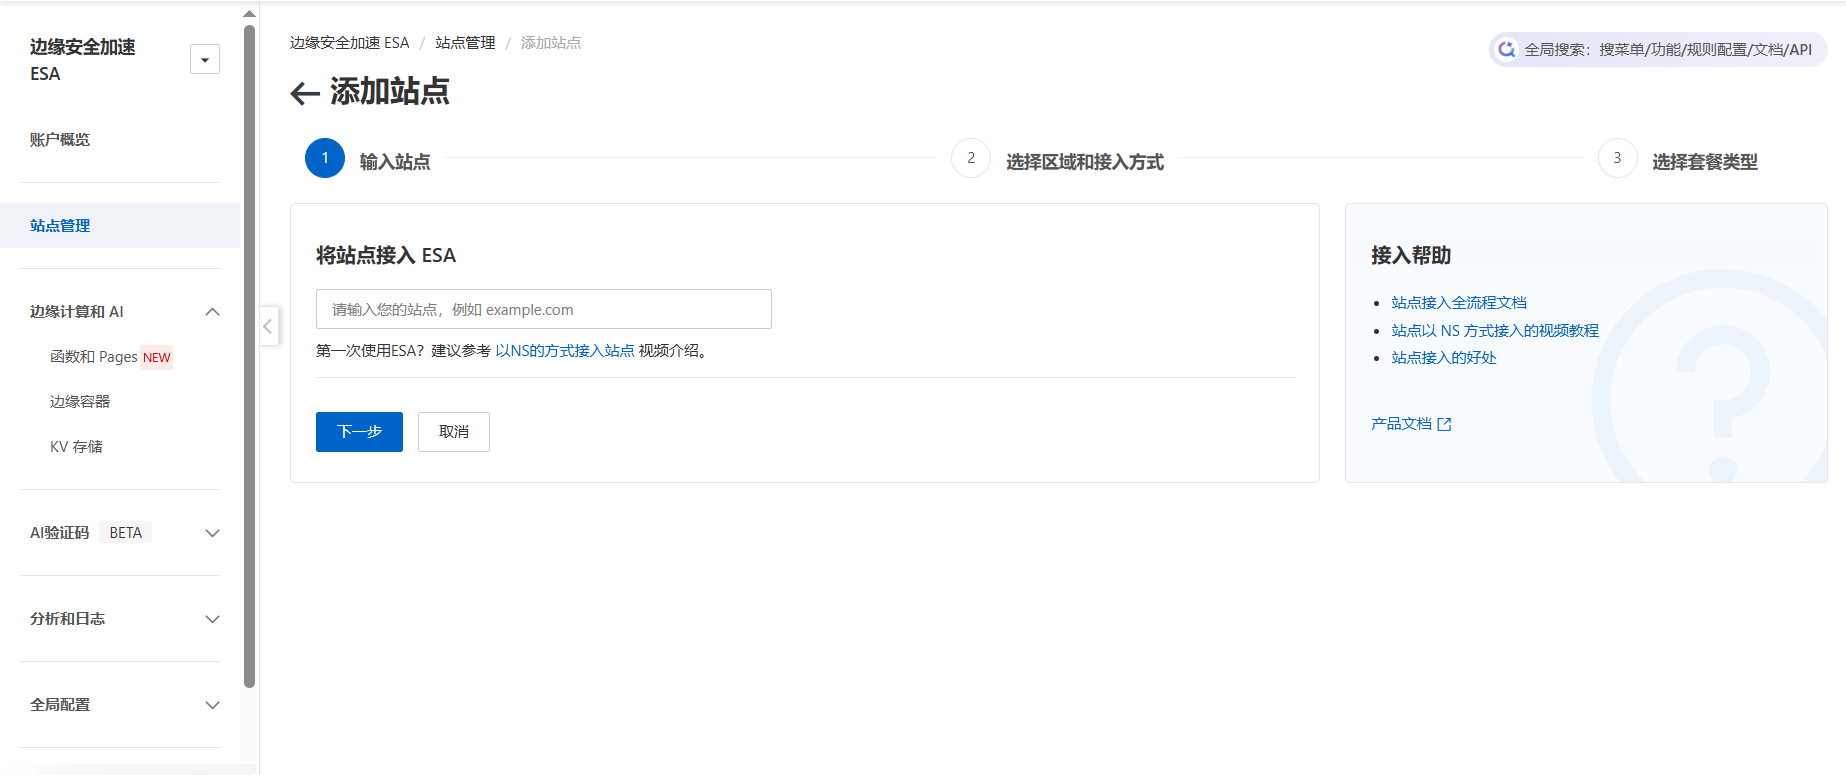Open 函数和 Pages menu item
The height and width of the screenshot is (775, 1846).
[94, 357]
